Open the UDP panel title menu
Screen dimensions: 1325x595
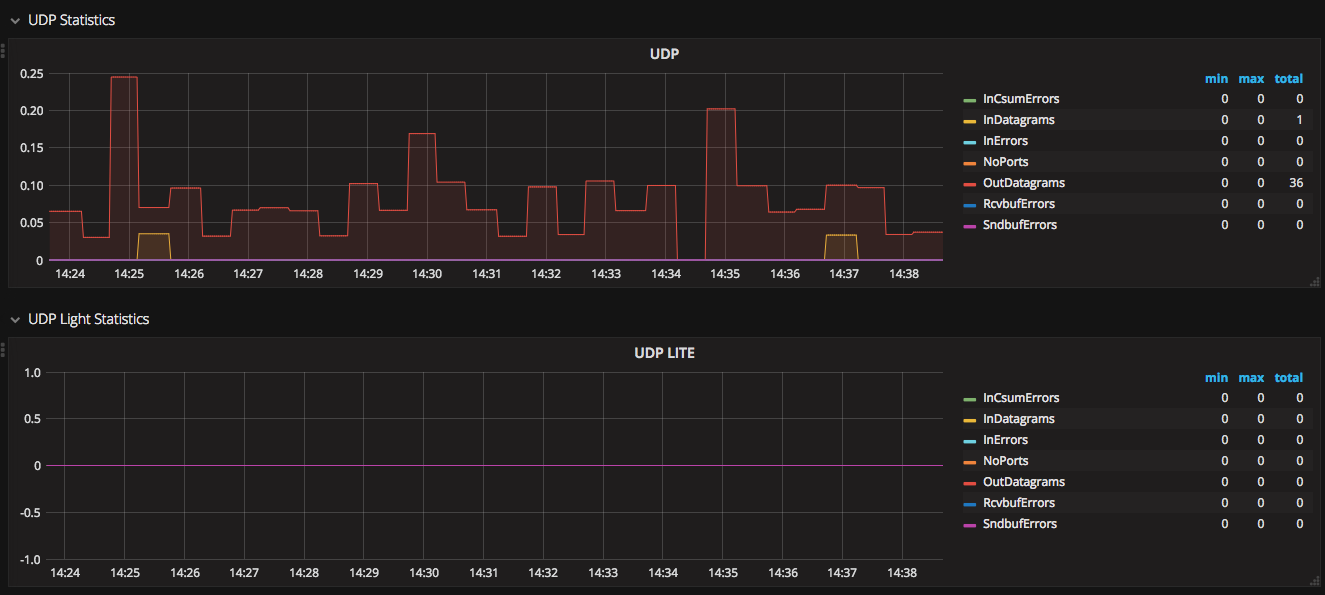pyautogui.click(x=664, y=54)
